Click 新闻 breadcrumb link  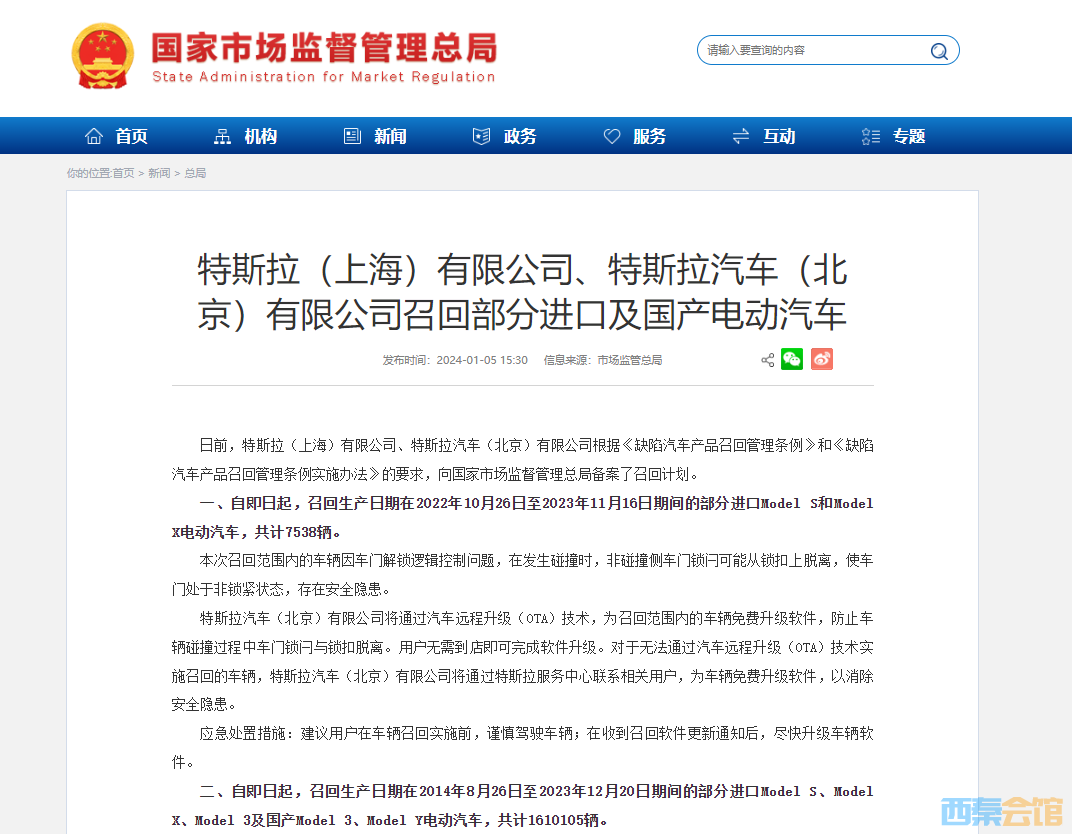click(x=159, y=173)
